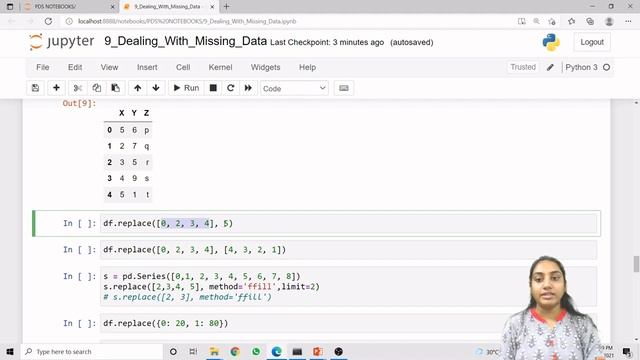
Task: Open the browser profile avatar
Action: tap(609, 21)
